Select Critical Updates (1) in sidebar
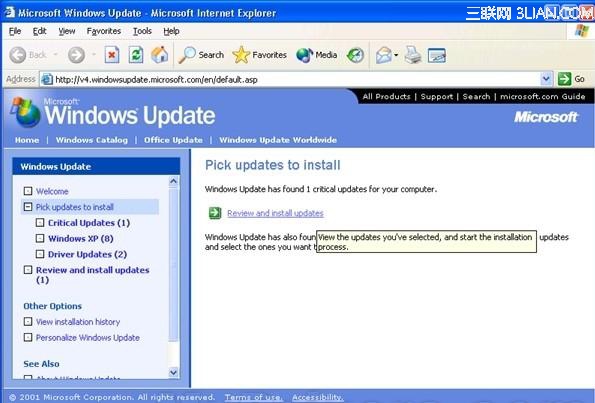Image resolution: width=595 pixels, height=403 pixels. [89, 223]
